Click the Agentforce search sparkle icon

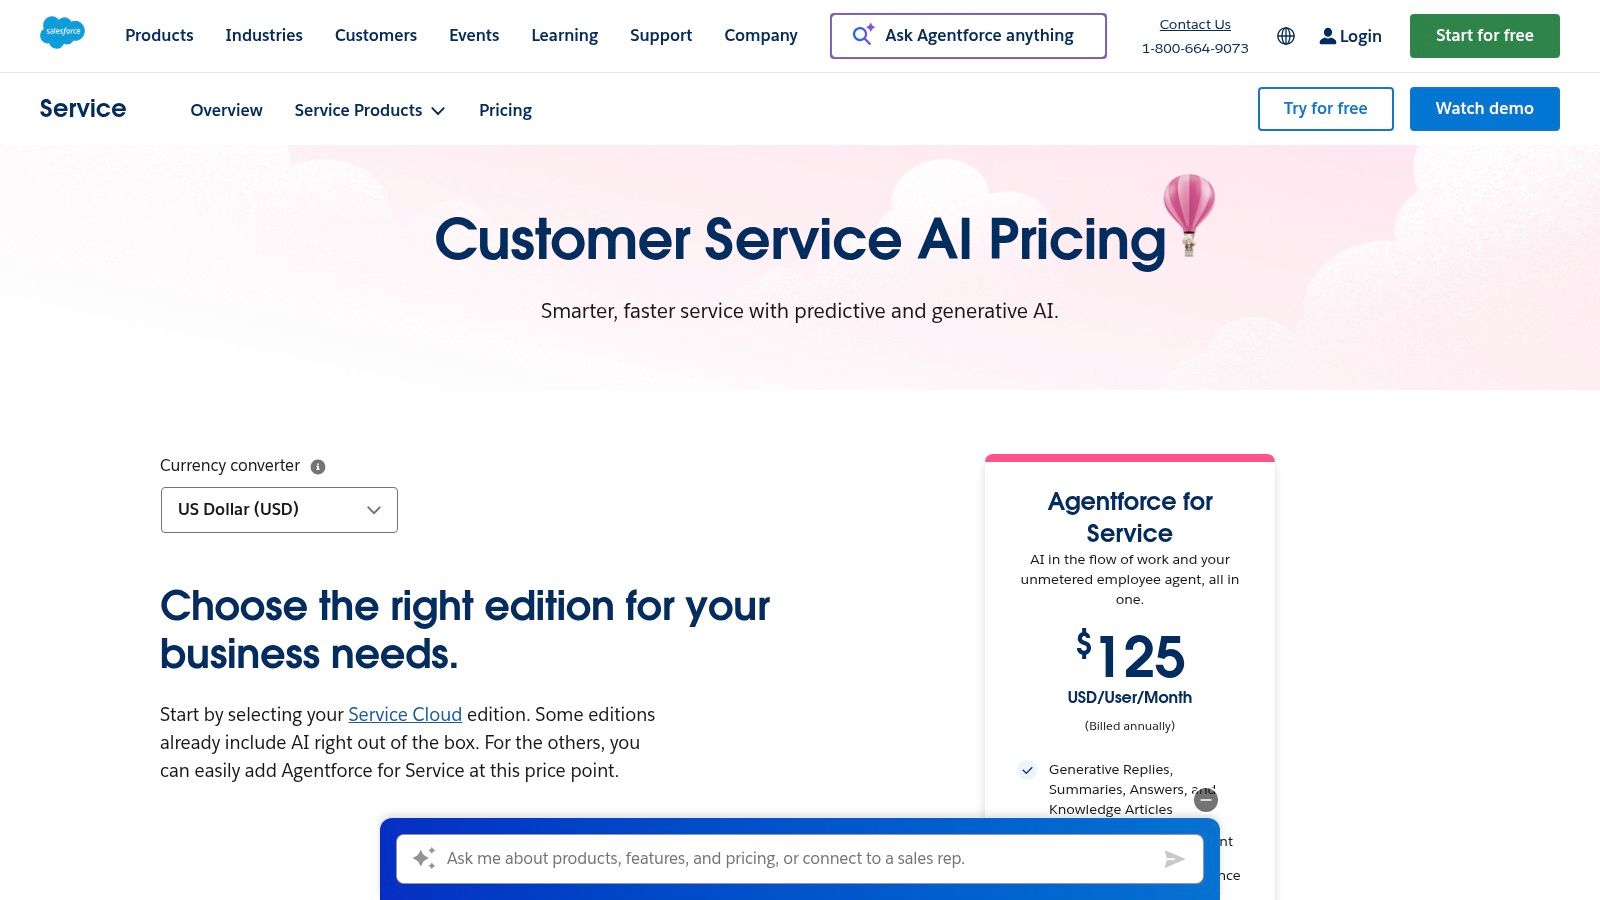(862, 35)
